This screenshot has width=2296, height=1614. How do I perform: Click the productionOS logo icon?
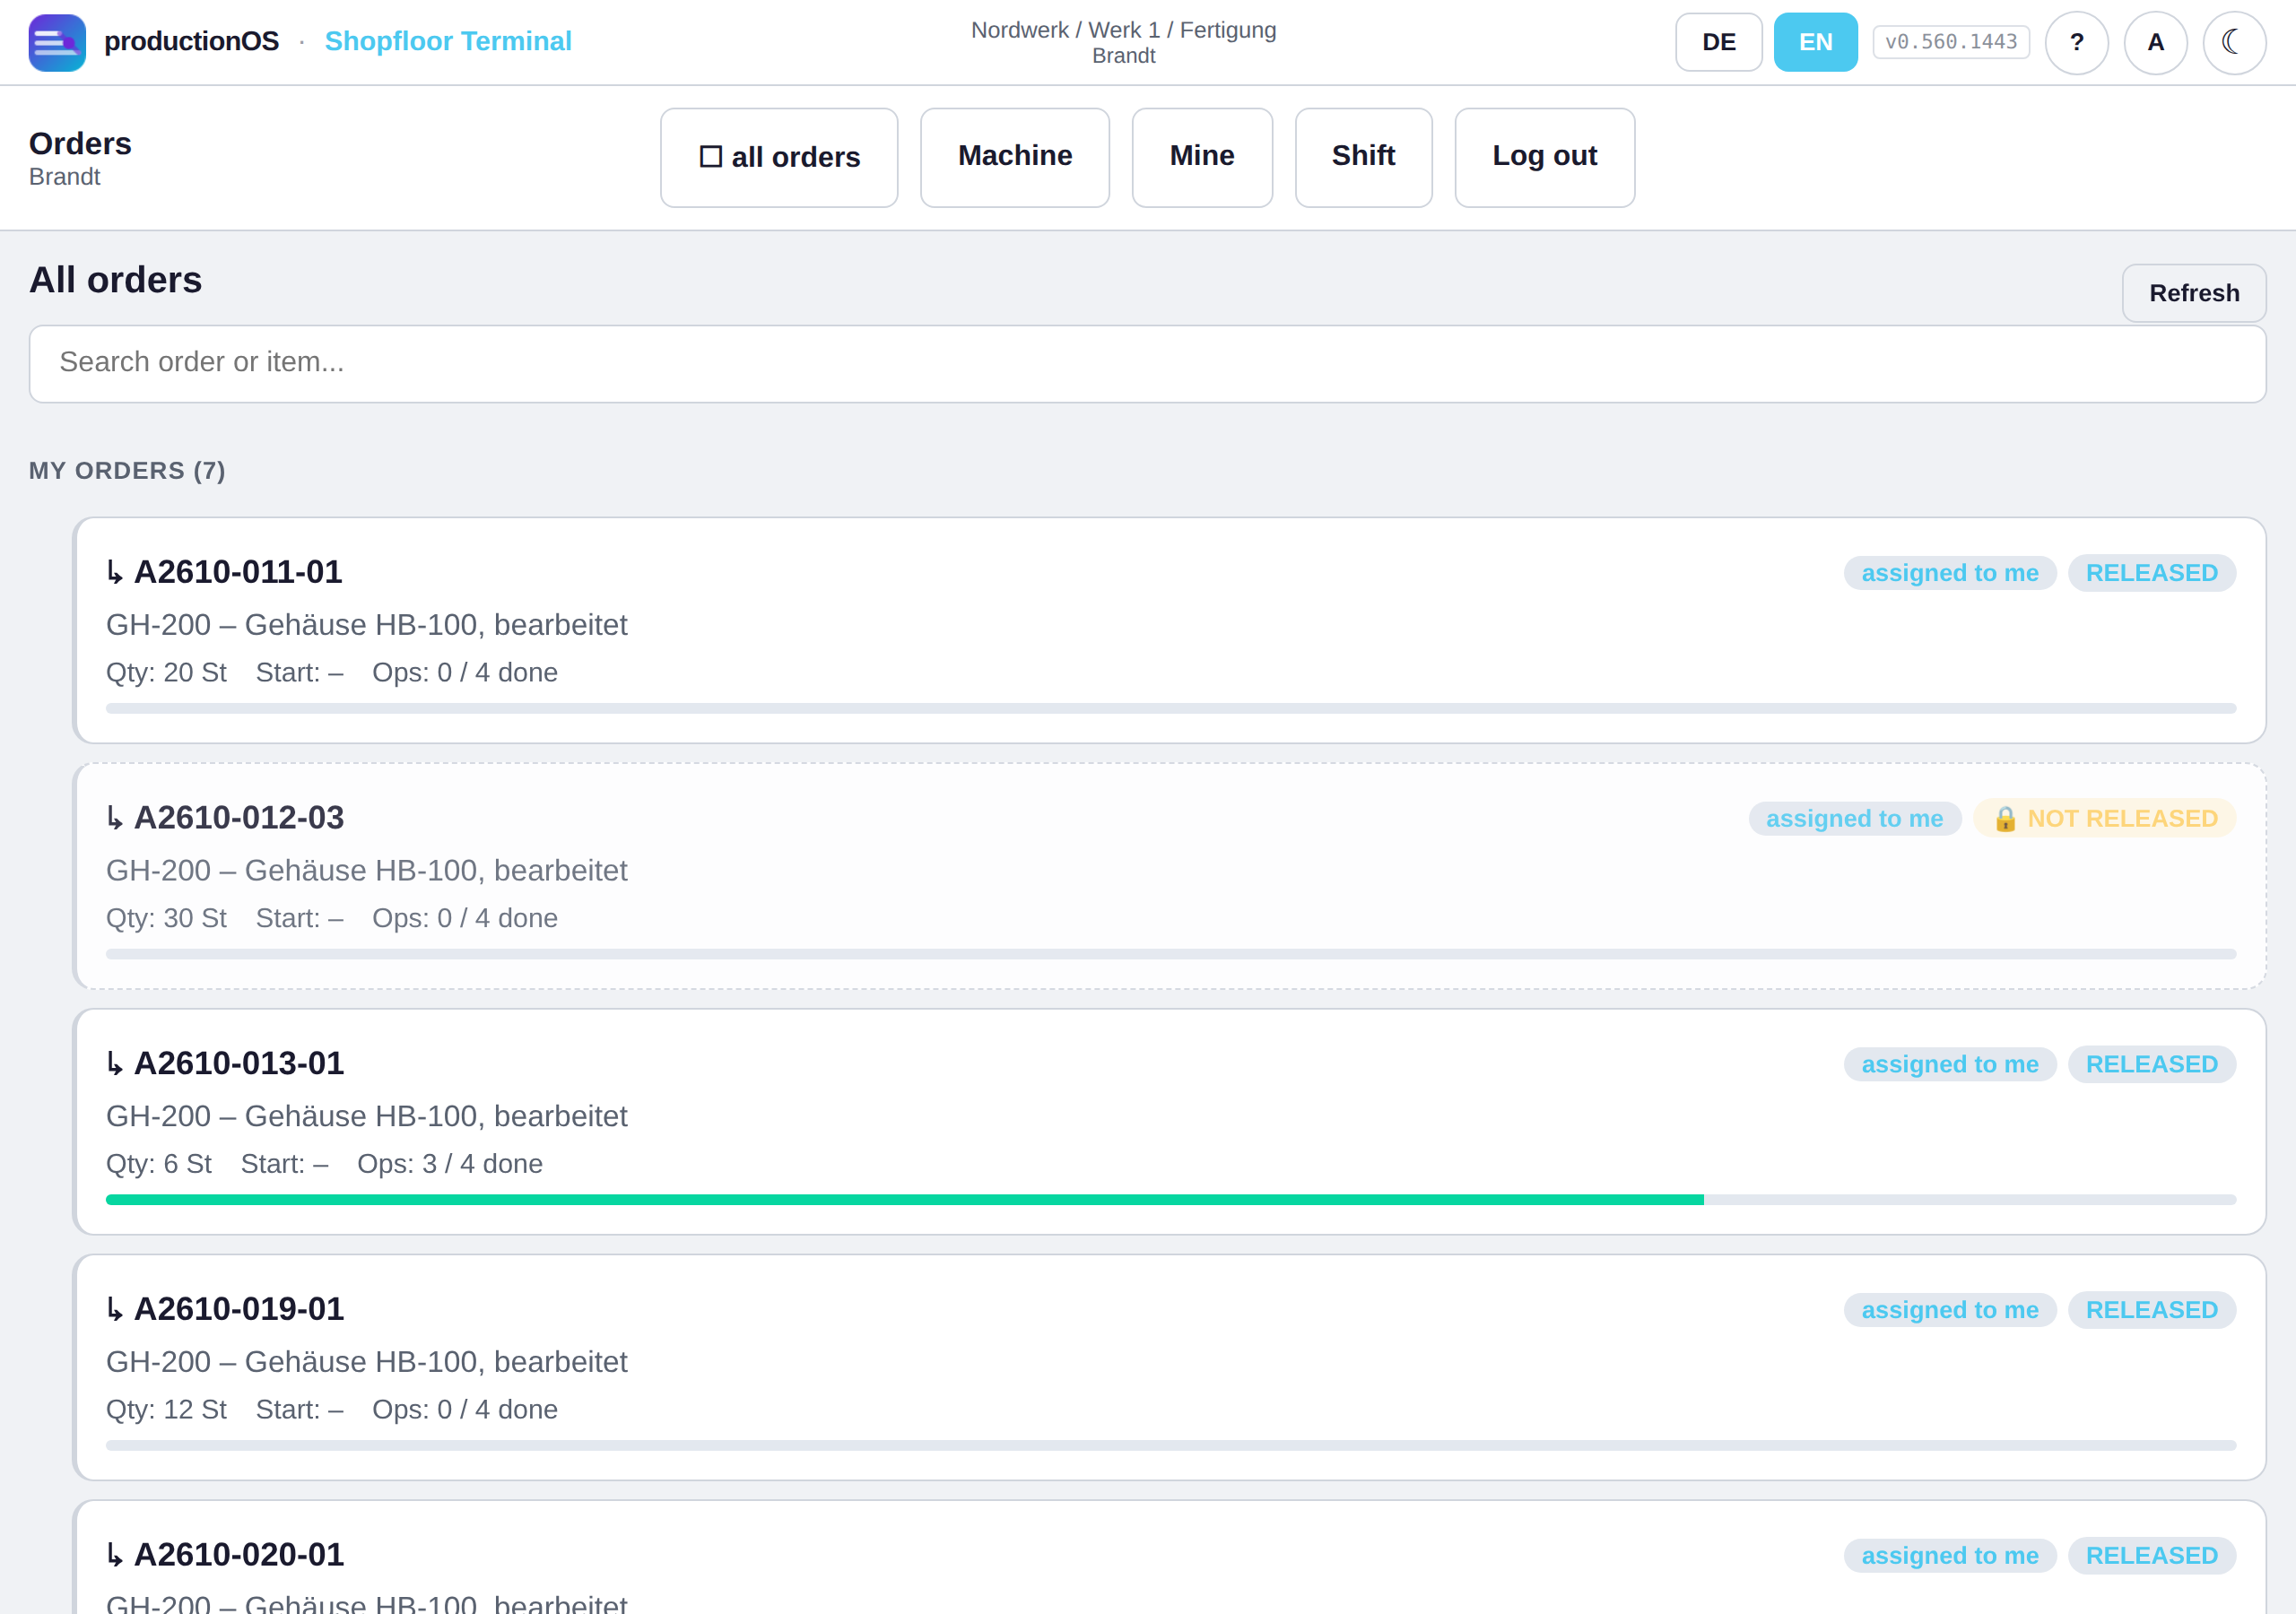click(57, 42)
